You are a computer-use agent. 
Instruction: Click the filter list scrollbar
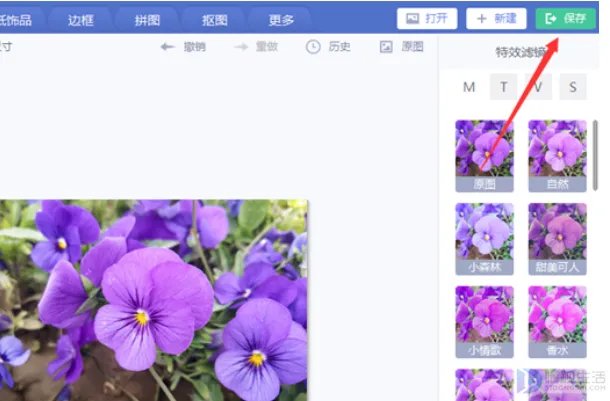[x=595, y=156]
